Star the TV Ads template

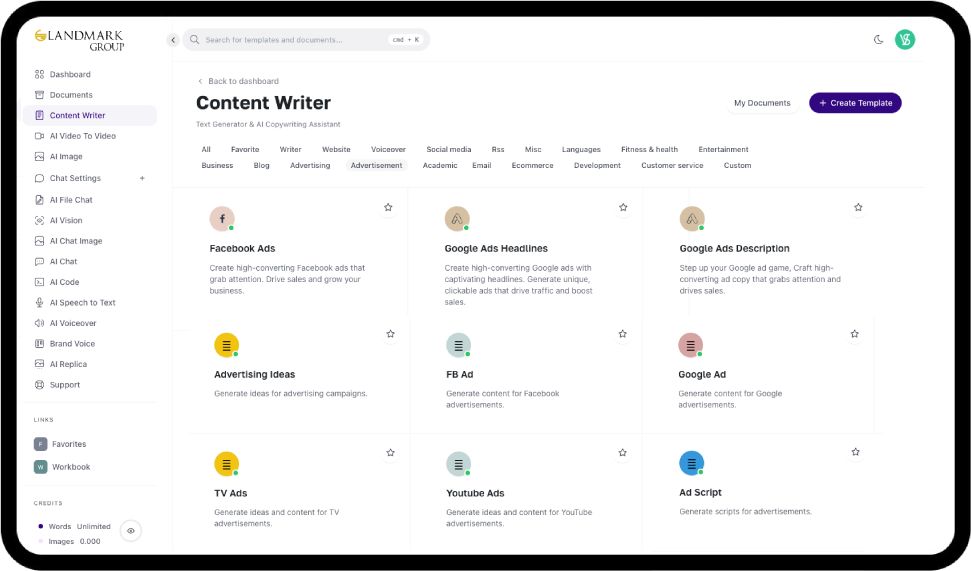click(x=391, y=453)
